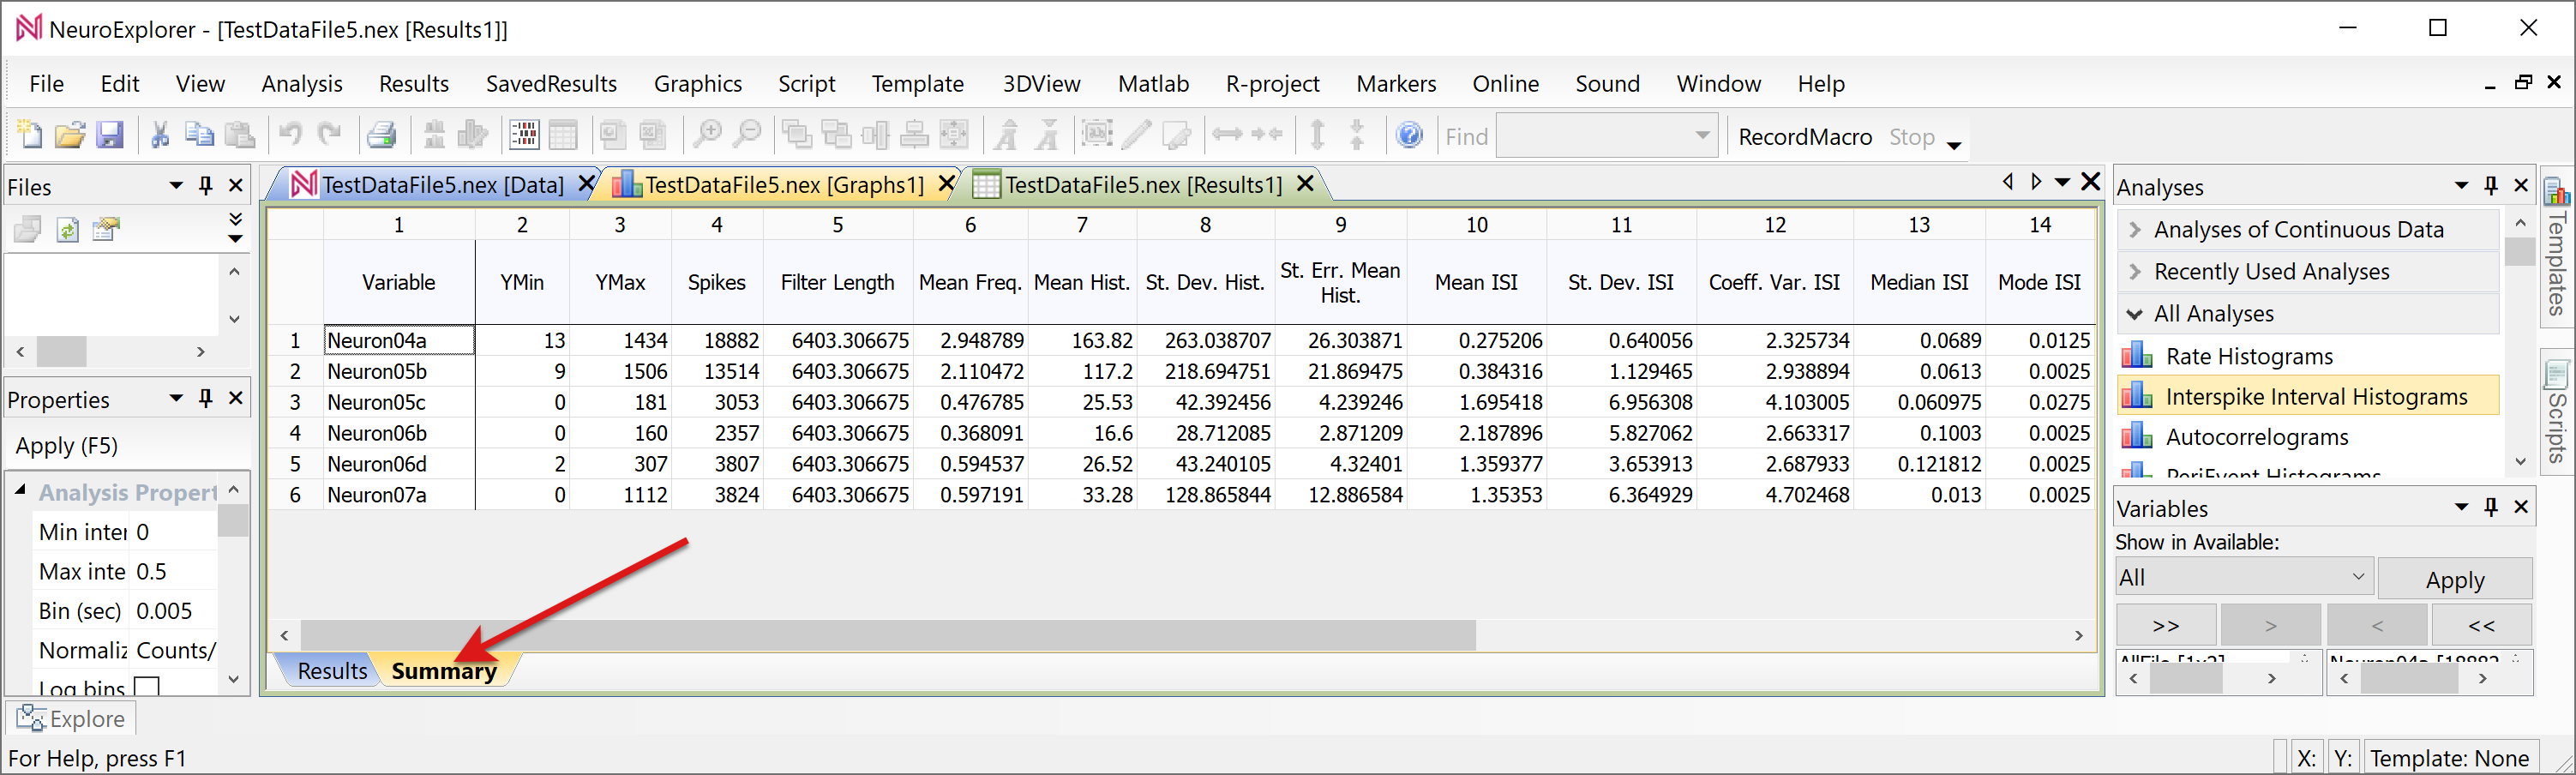
Task: Open the Analysis menu
Action: pos(301,84)
